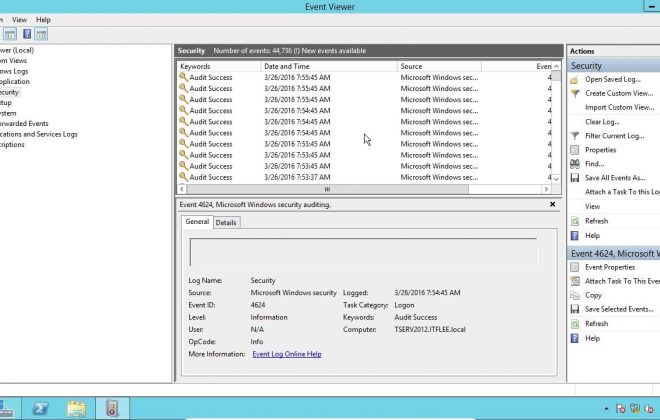Click the event list scroll down arrow

[x=556, y=179]
